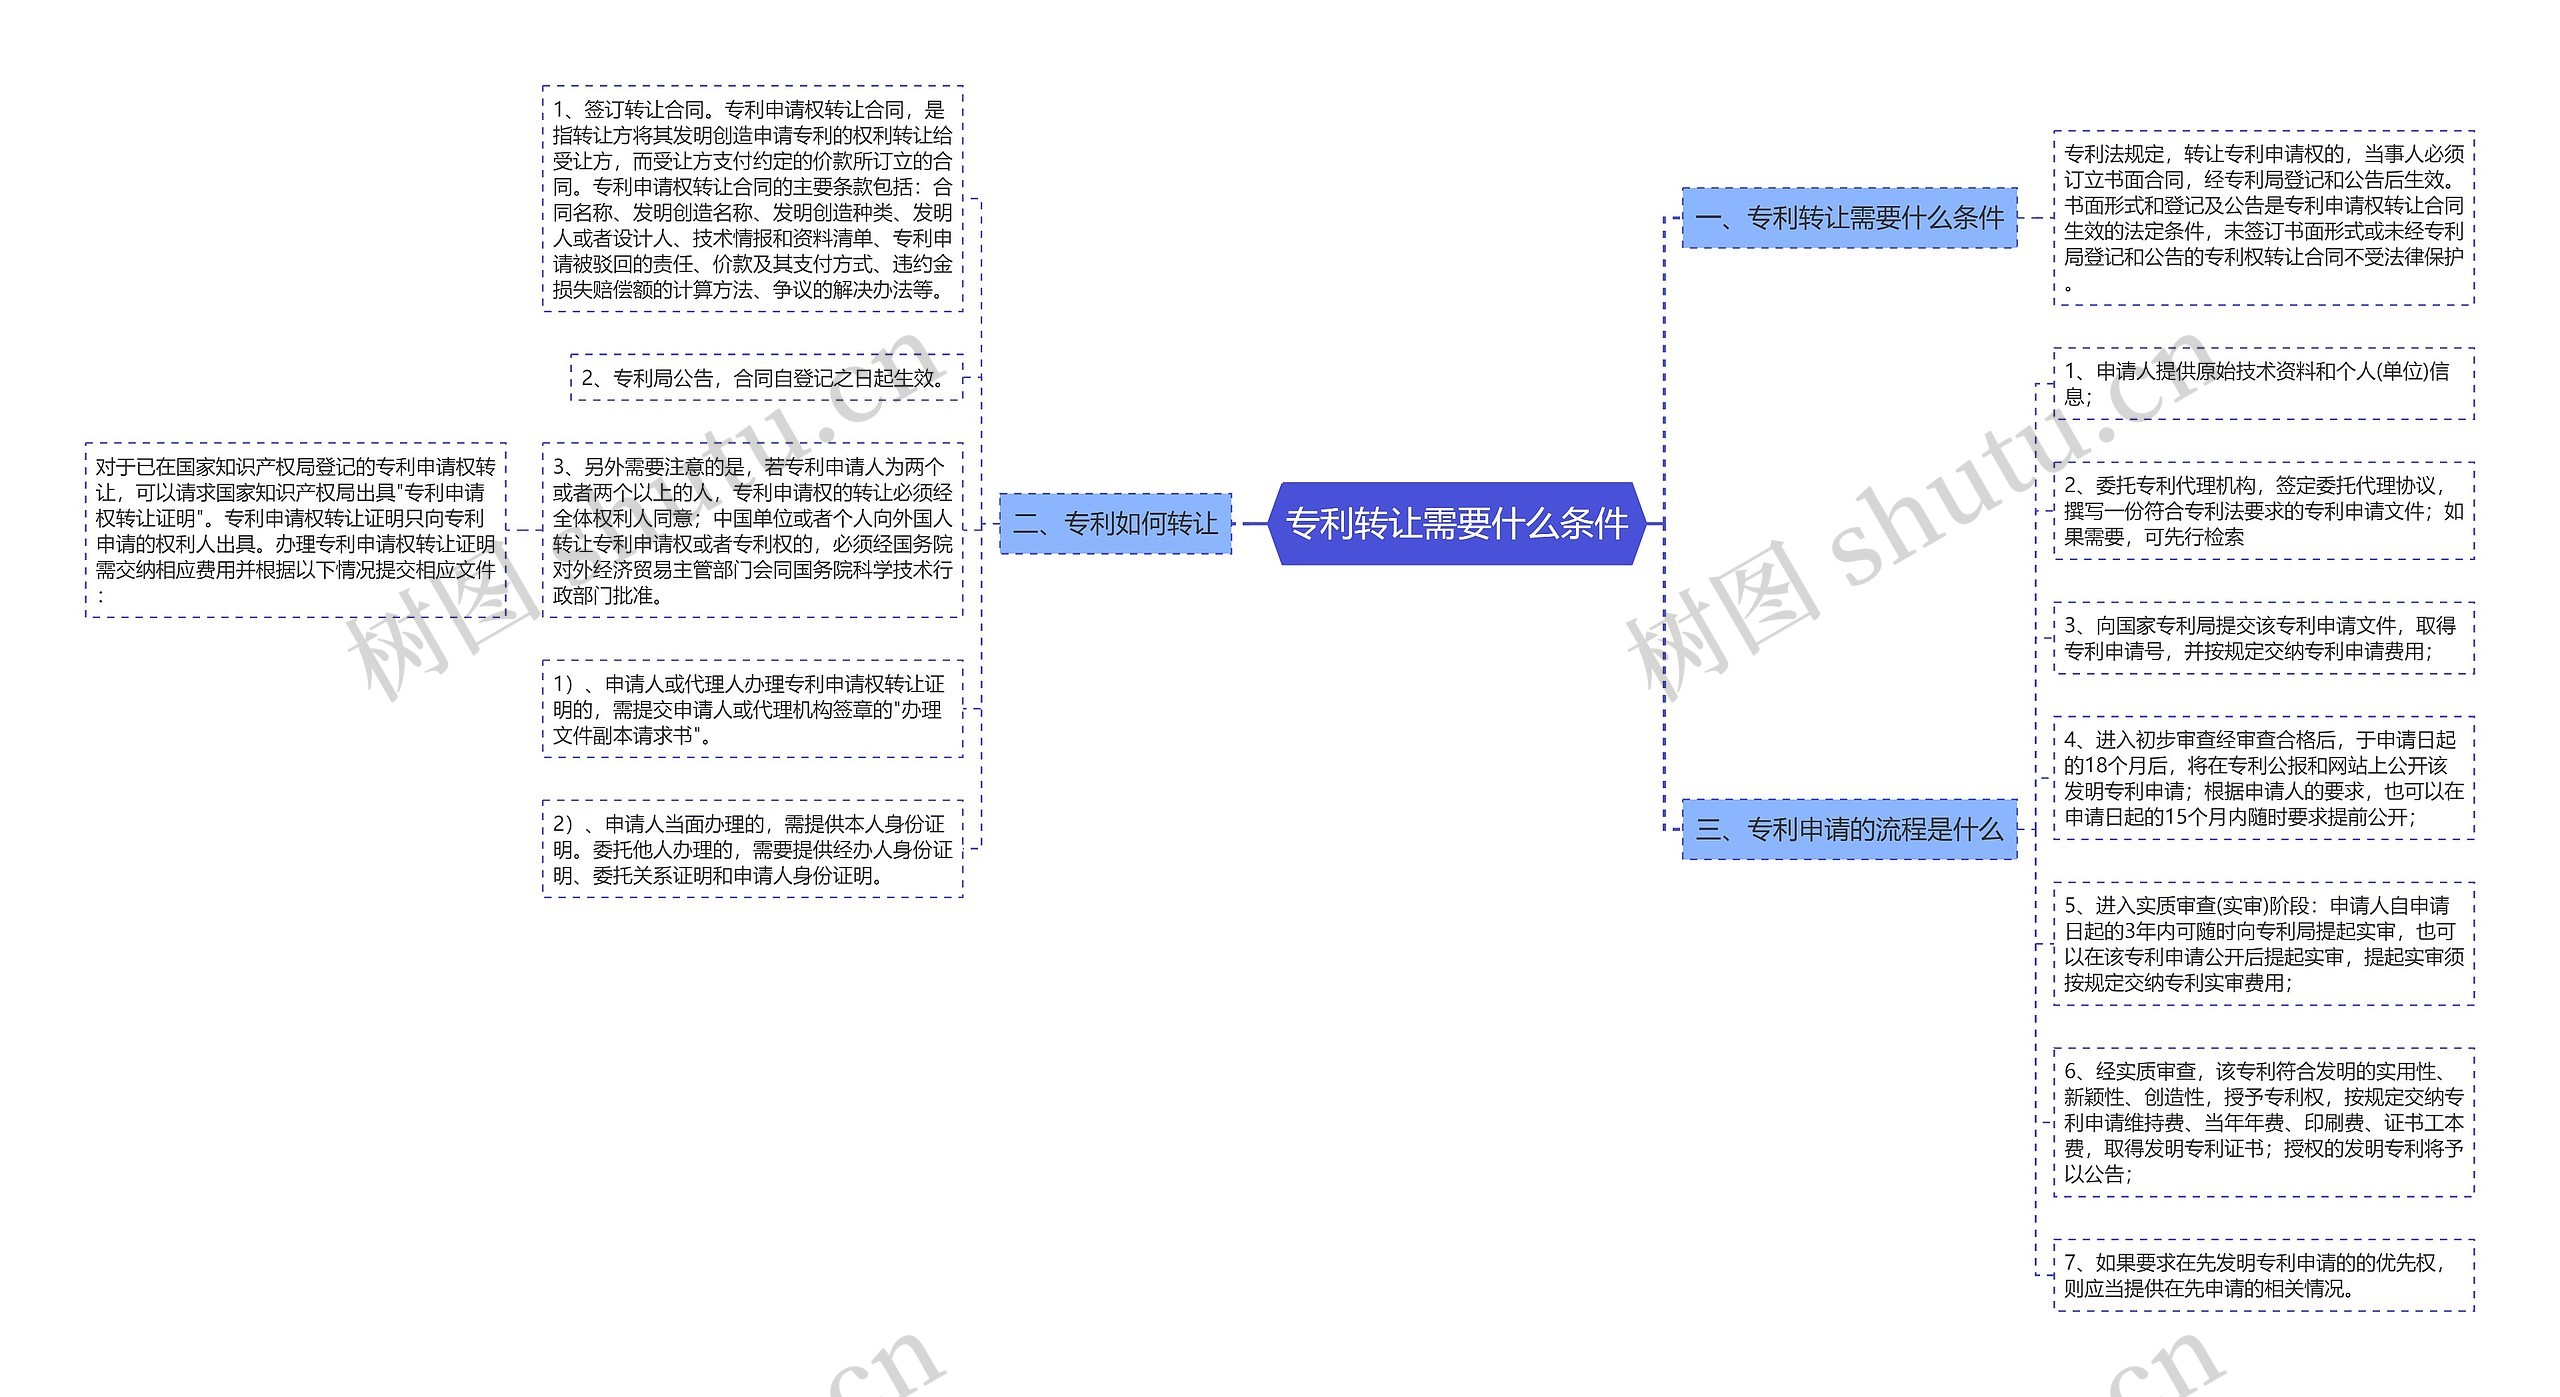Select the note starting 专利法规定，转让专利申请权的
Viewport: 2560px width, 1397px height.
[x=2263, y=218]
